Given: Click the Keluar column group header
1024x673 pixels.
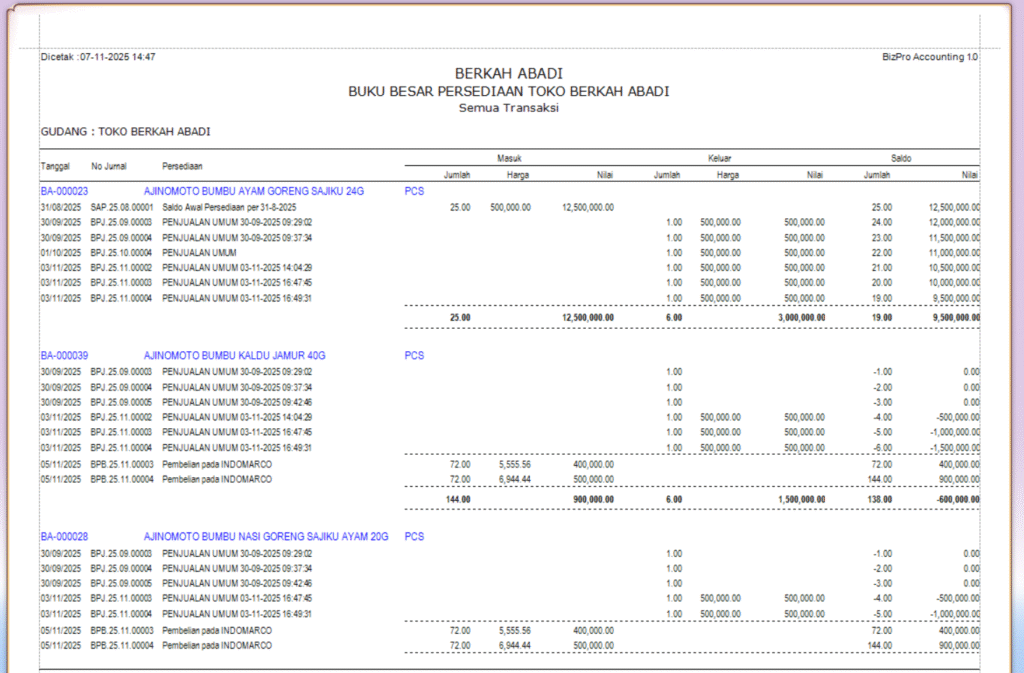Looking at the screenshot, I should click(x=720, y=158).
